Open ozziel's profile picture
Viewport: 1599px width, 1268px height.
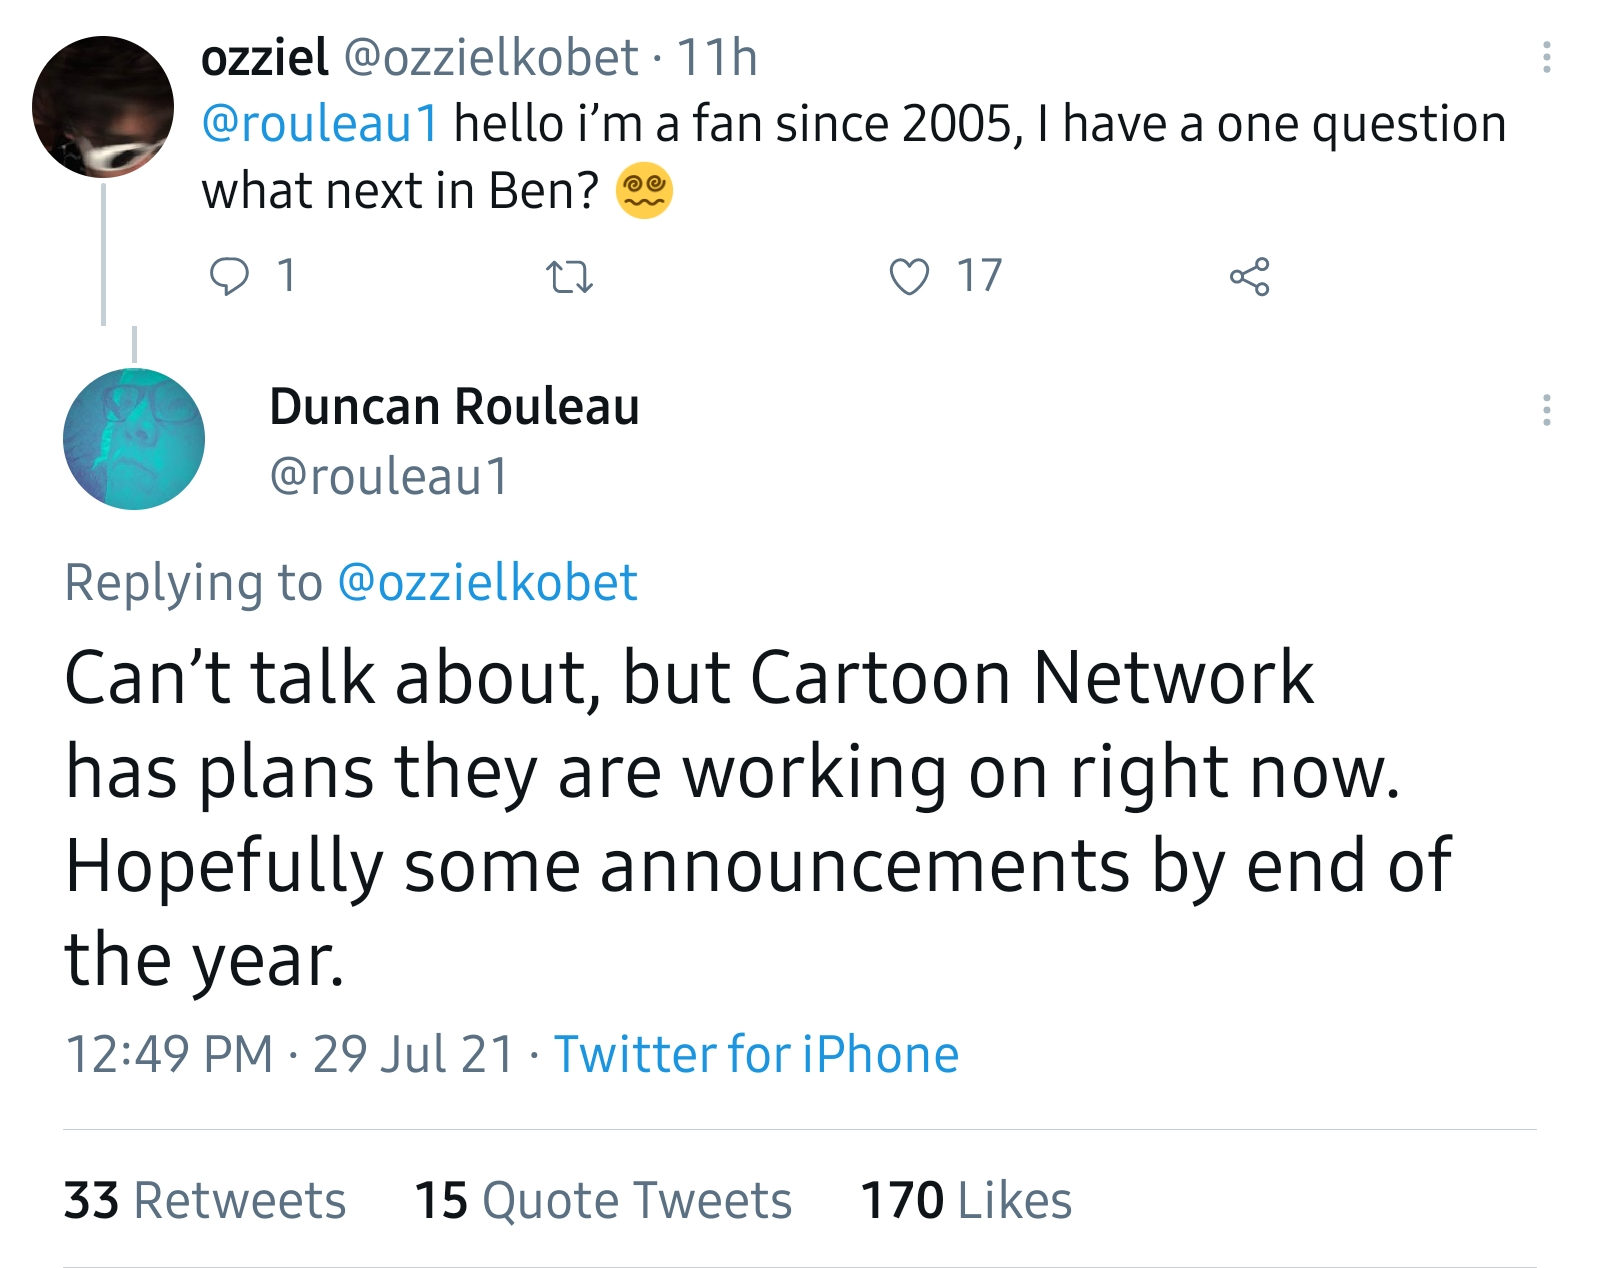(x=103, y=107)
